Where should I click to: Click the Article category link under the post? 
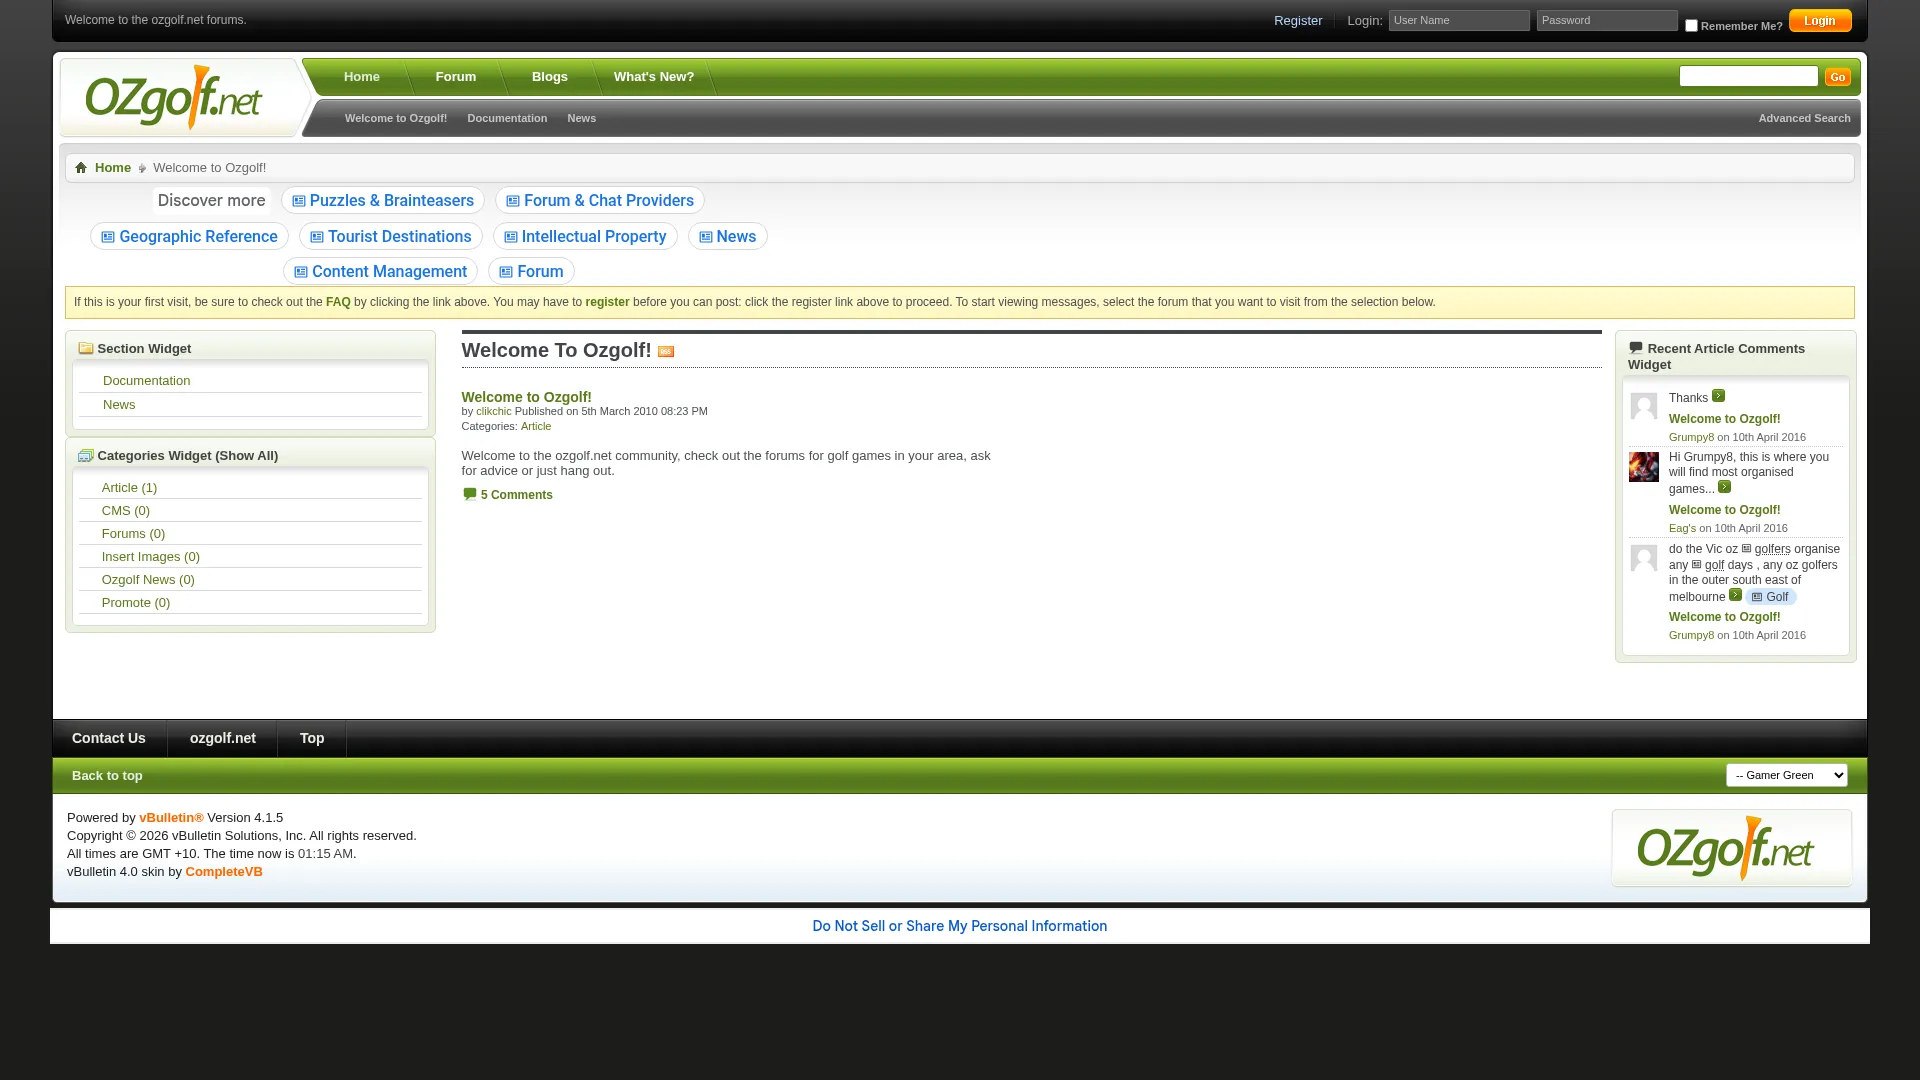click(x=536, y=426)
